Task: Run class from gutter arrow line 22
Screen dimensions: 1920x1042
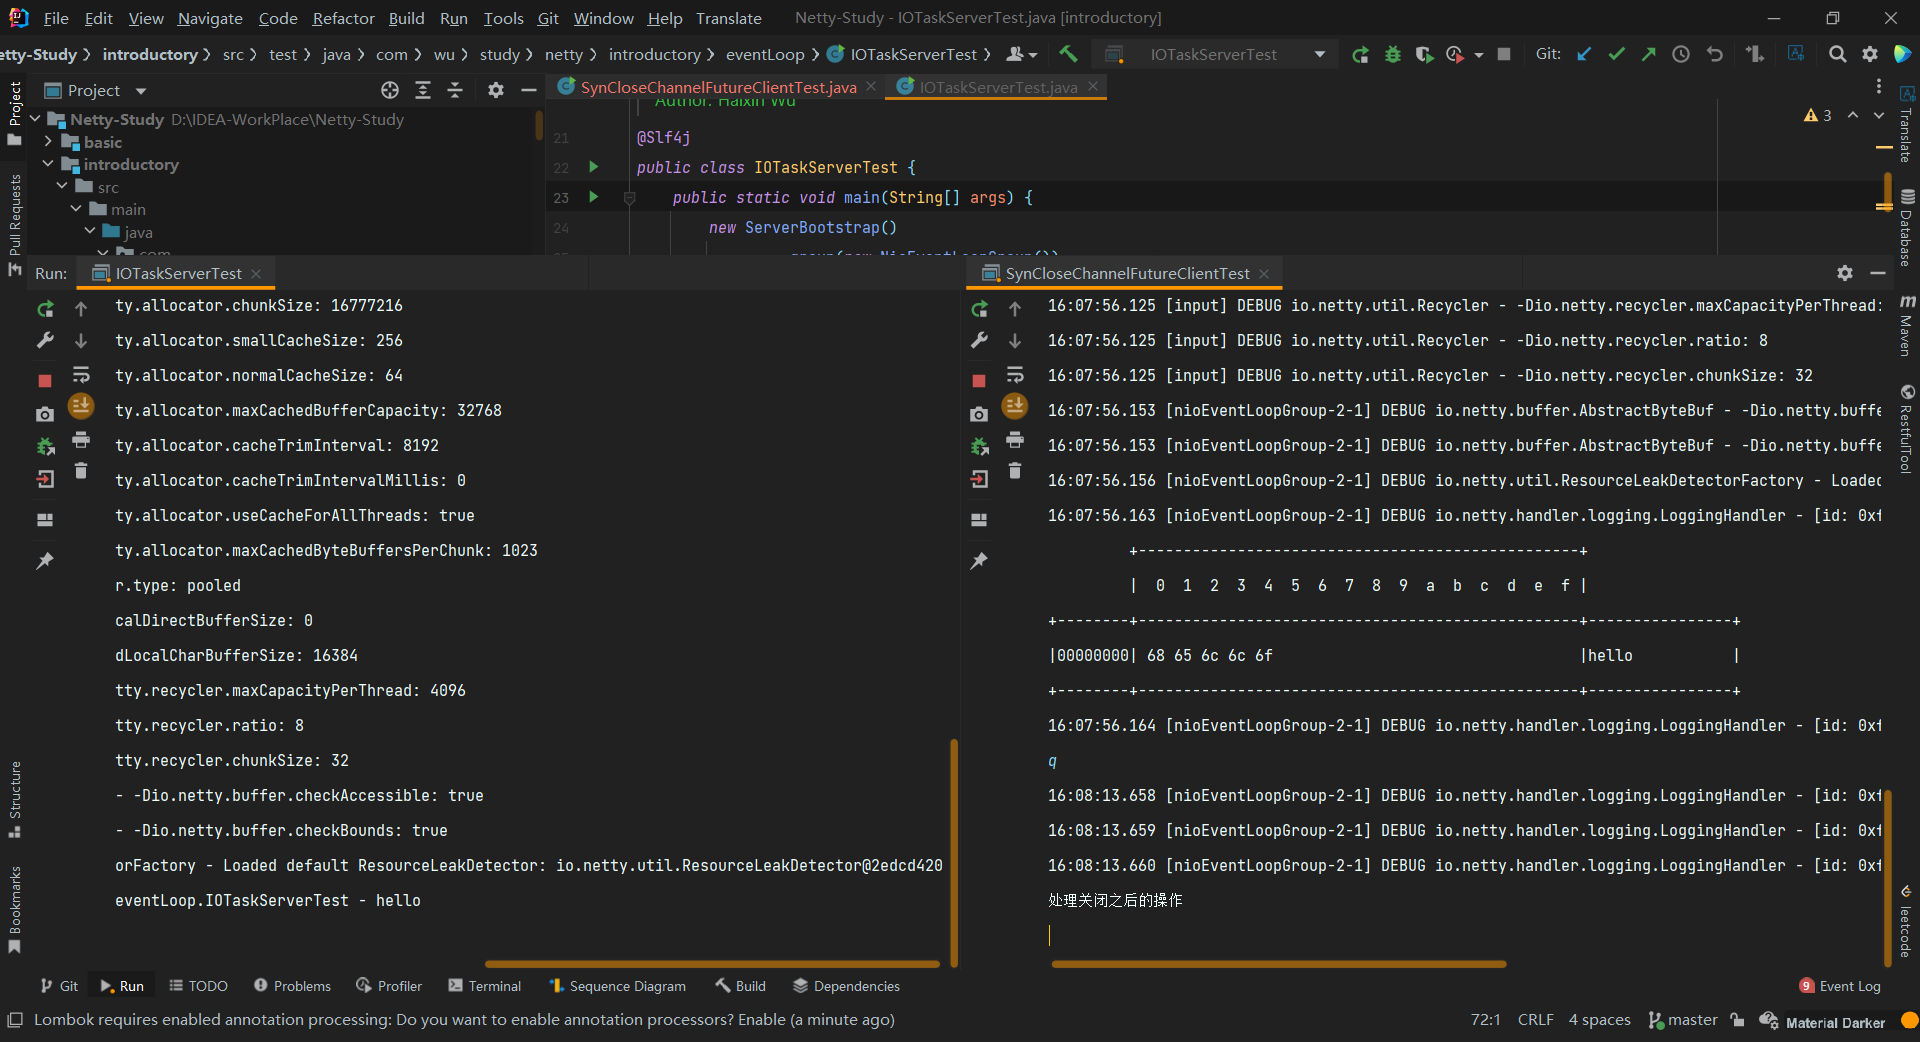Action: click(x=593, y=167)
